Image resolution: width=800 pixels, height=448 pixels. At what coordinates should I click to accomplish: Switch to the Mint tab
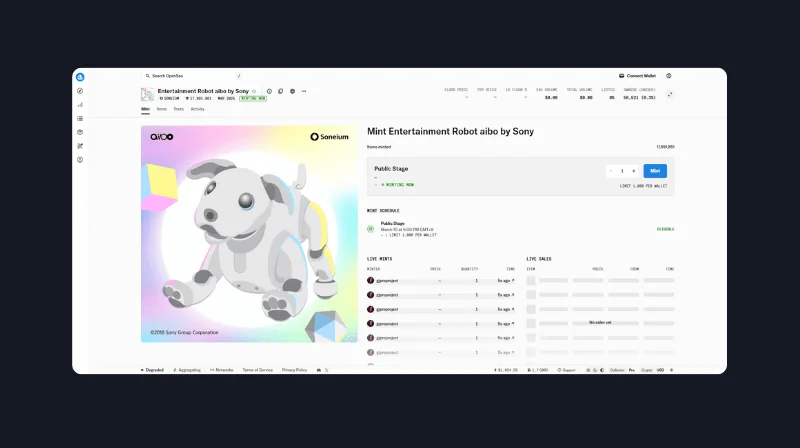[x=145, y=109]
